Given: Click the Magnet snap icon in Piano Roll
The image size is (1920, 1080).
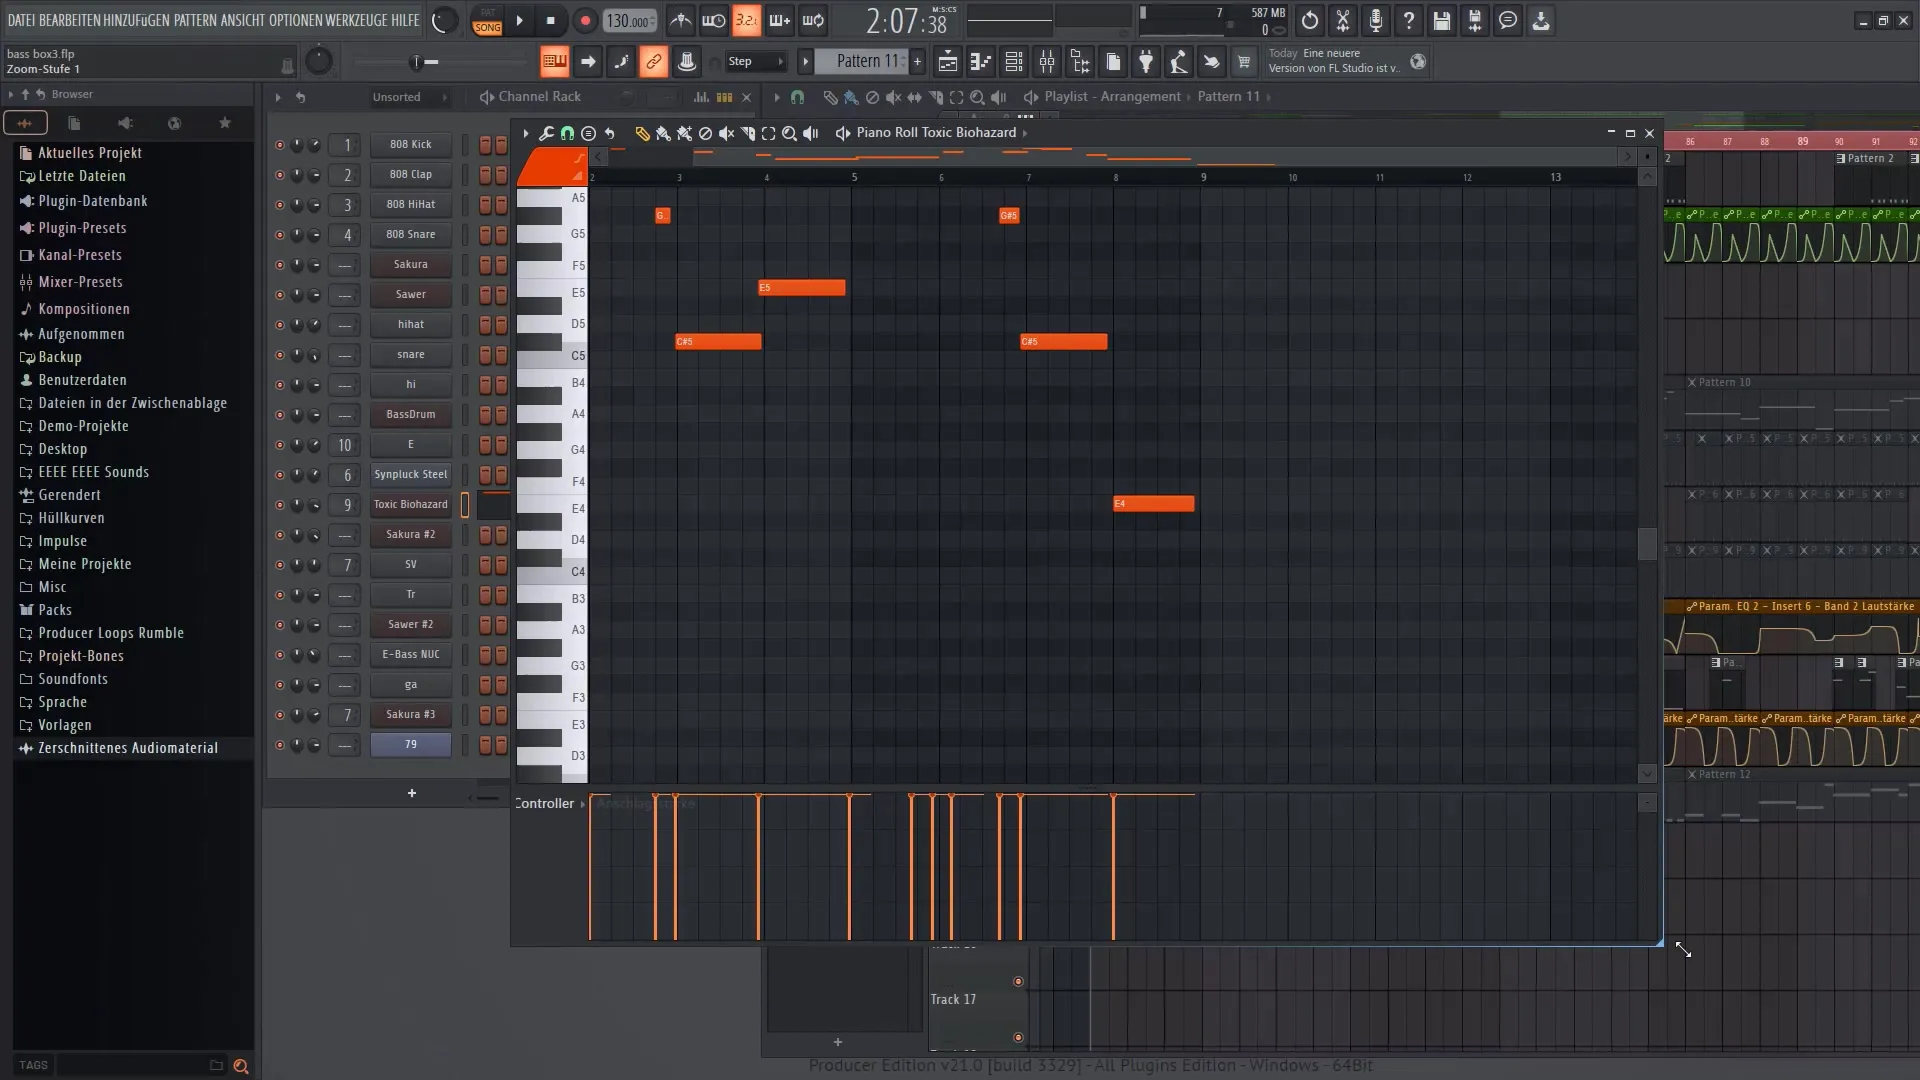Looking at the screenshot, I should tap(567, 132).
